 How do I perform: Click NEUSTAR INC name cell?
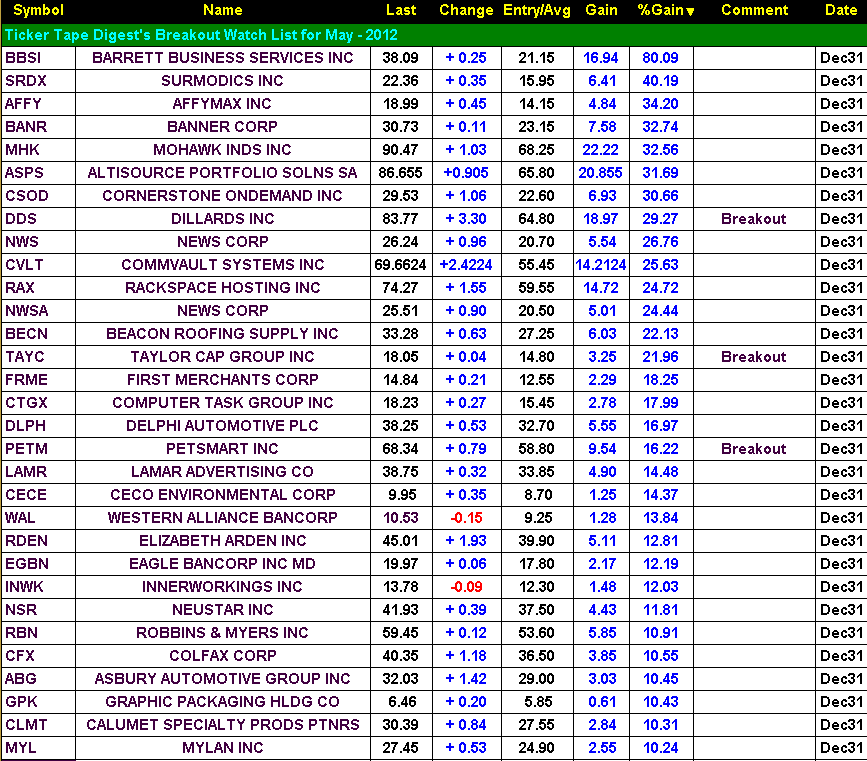point(222,609)
